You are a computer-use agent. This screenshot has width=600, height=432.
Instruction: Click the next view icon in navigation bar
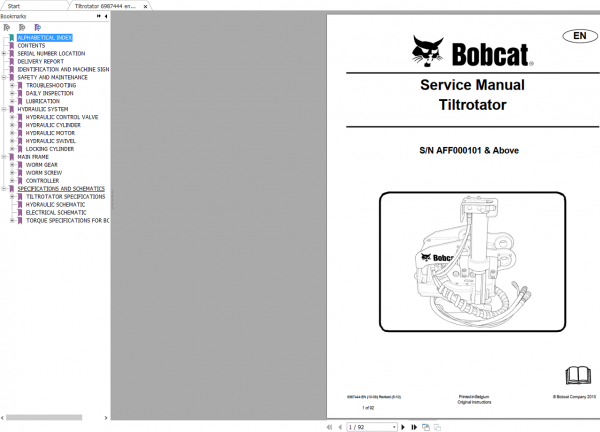tap(437, 427)
